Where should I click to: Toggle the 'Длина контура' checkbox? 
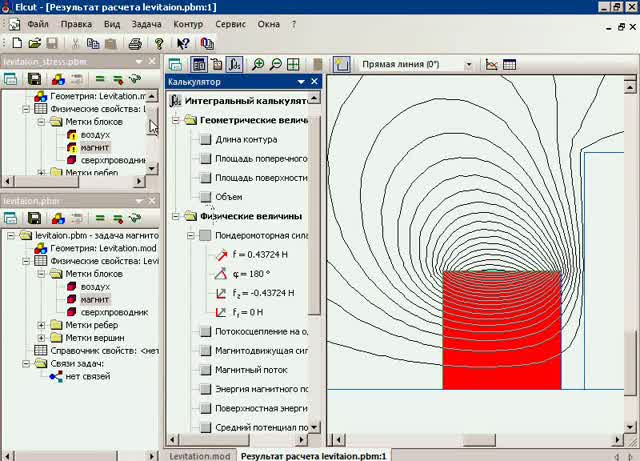coord(206,139)
